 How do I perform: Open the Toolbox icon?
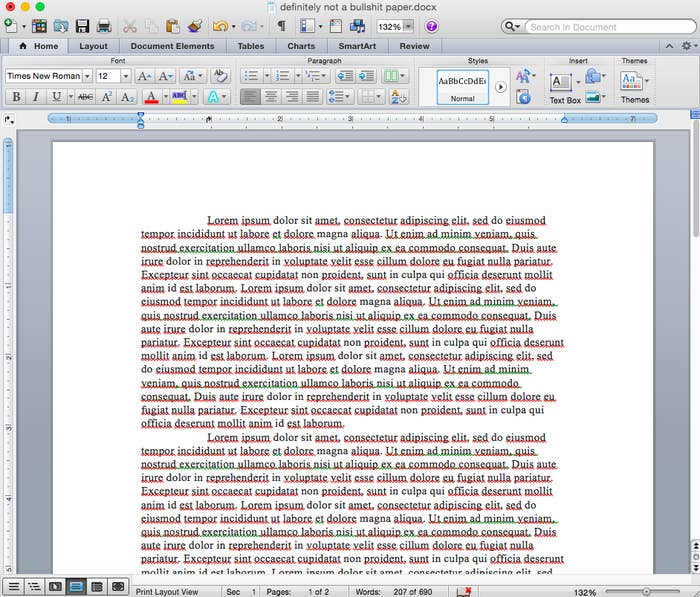coord(335,26)
